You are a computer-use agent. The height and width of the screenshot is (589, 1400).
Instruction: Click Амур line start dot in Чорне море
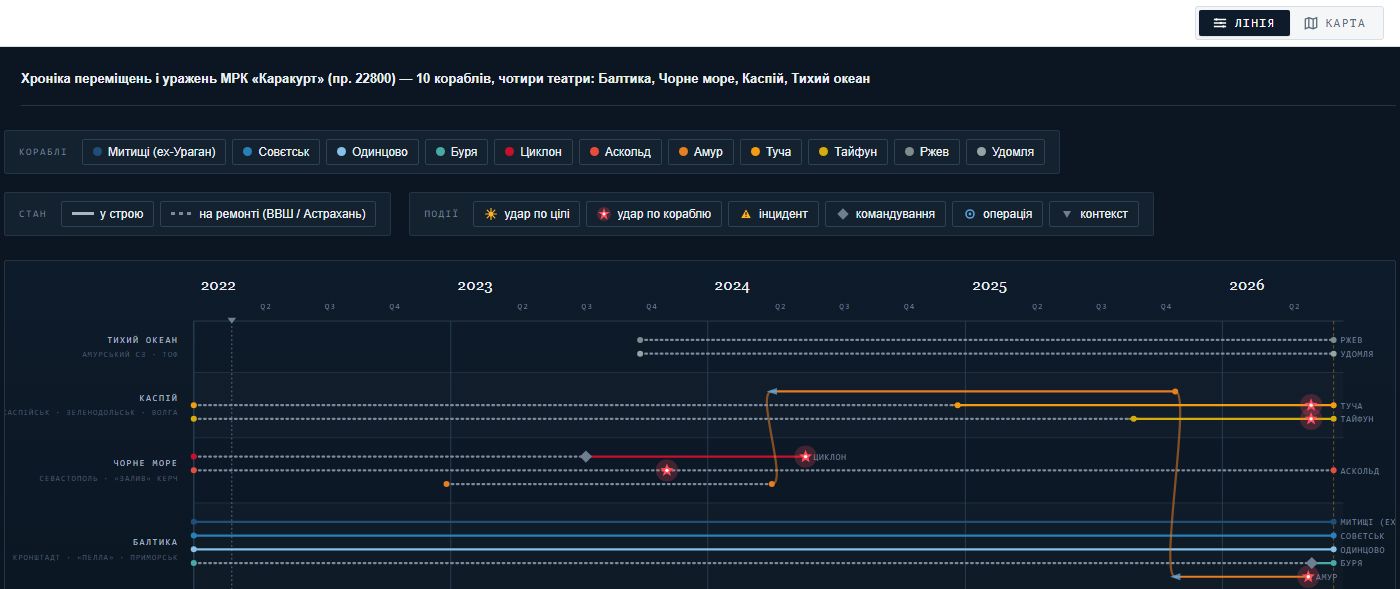coord(446,484)
